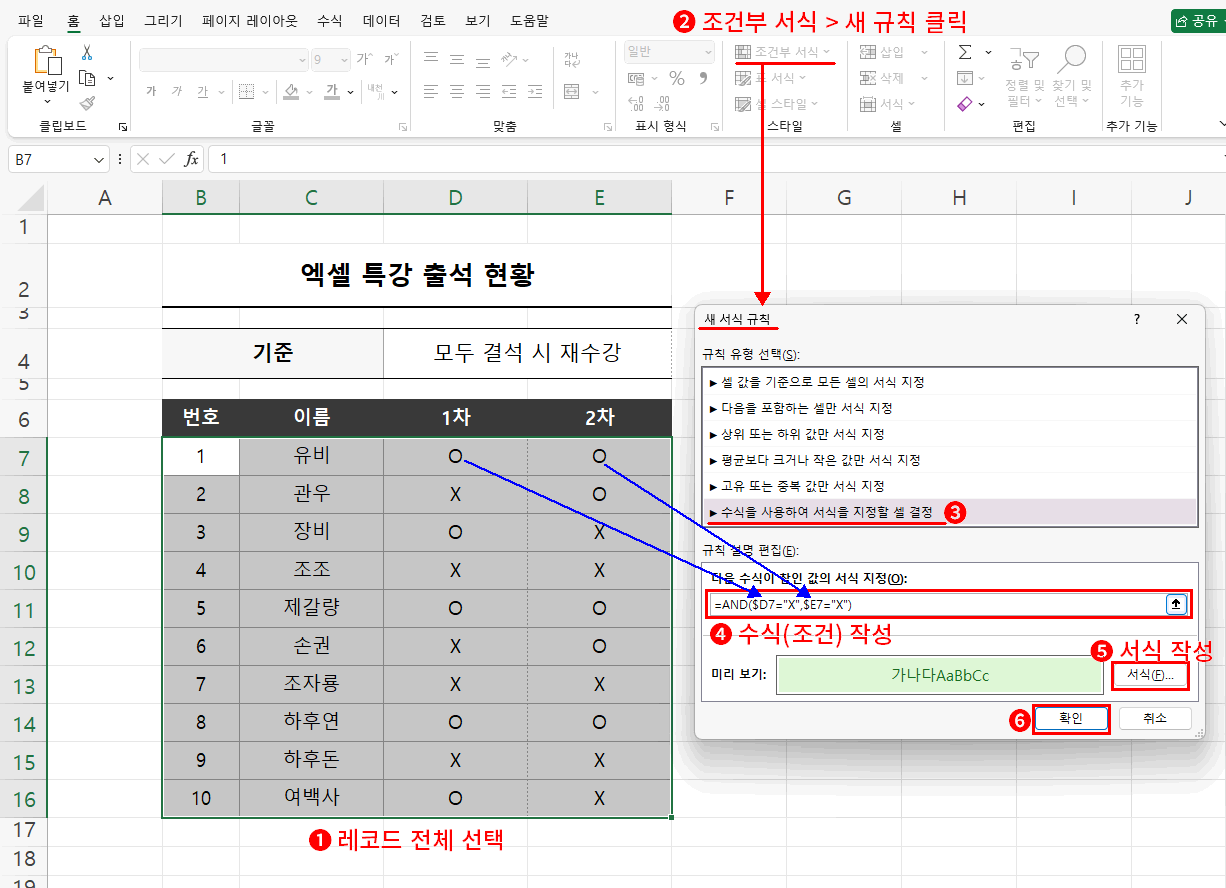Click the green 공유 share button
1226x888 pixels.
1198,20
